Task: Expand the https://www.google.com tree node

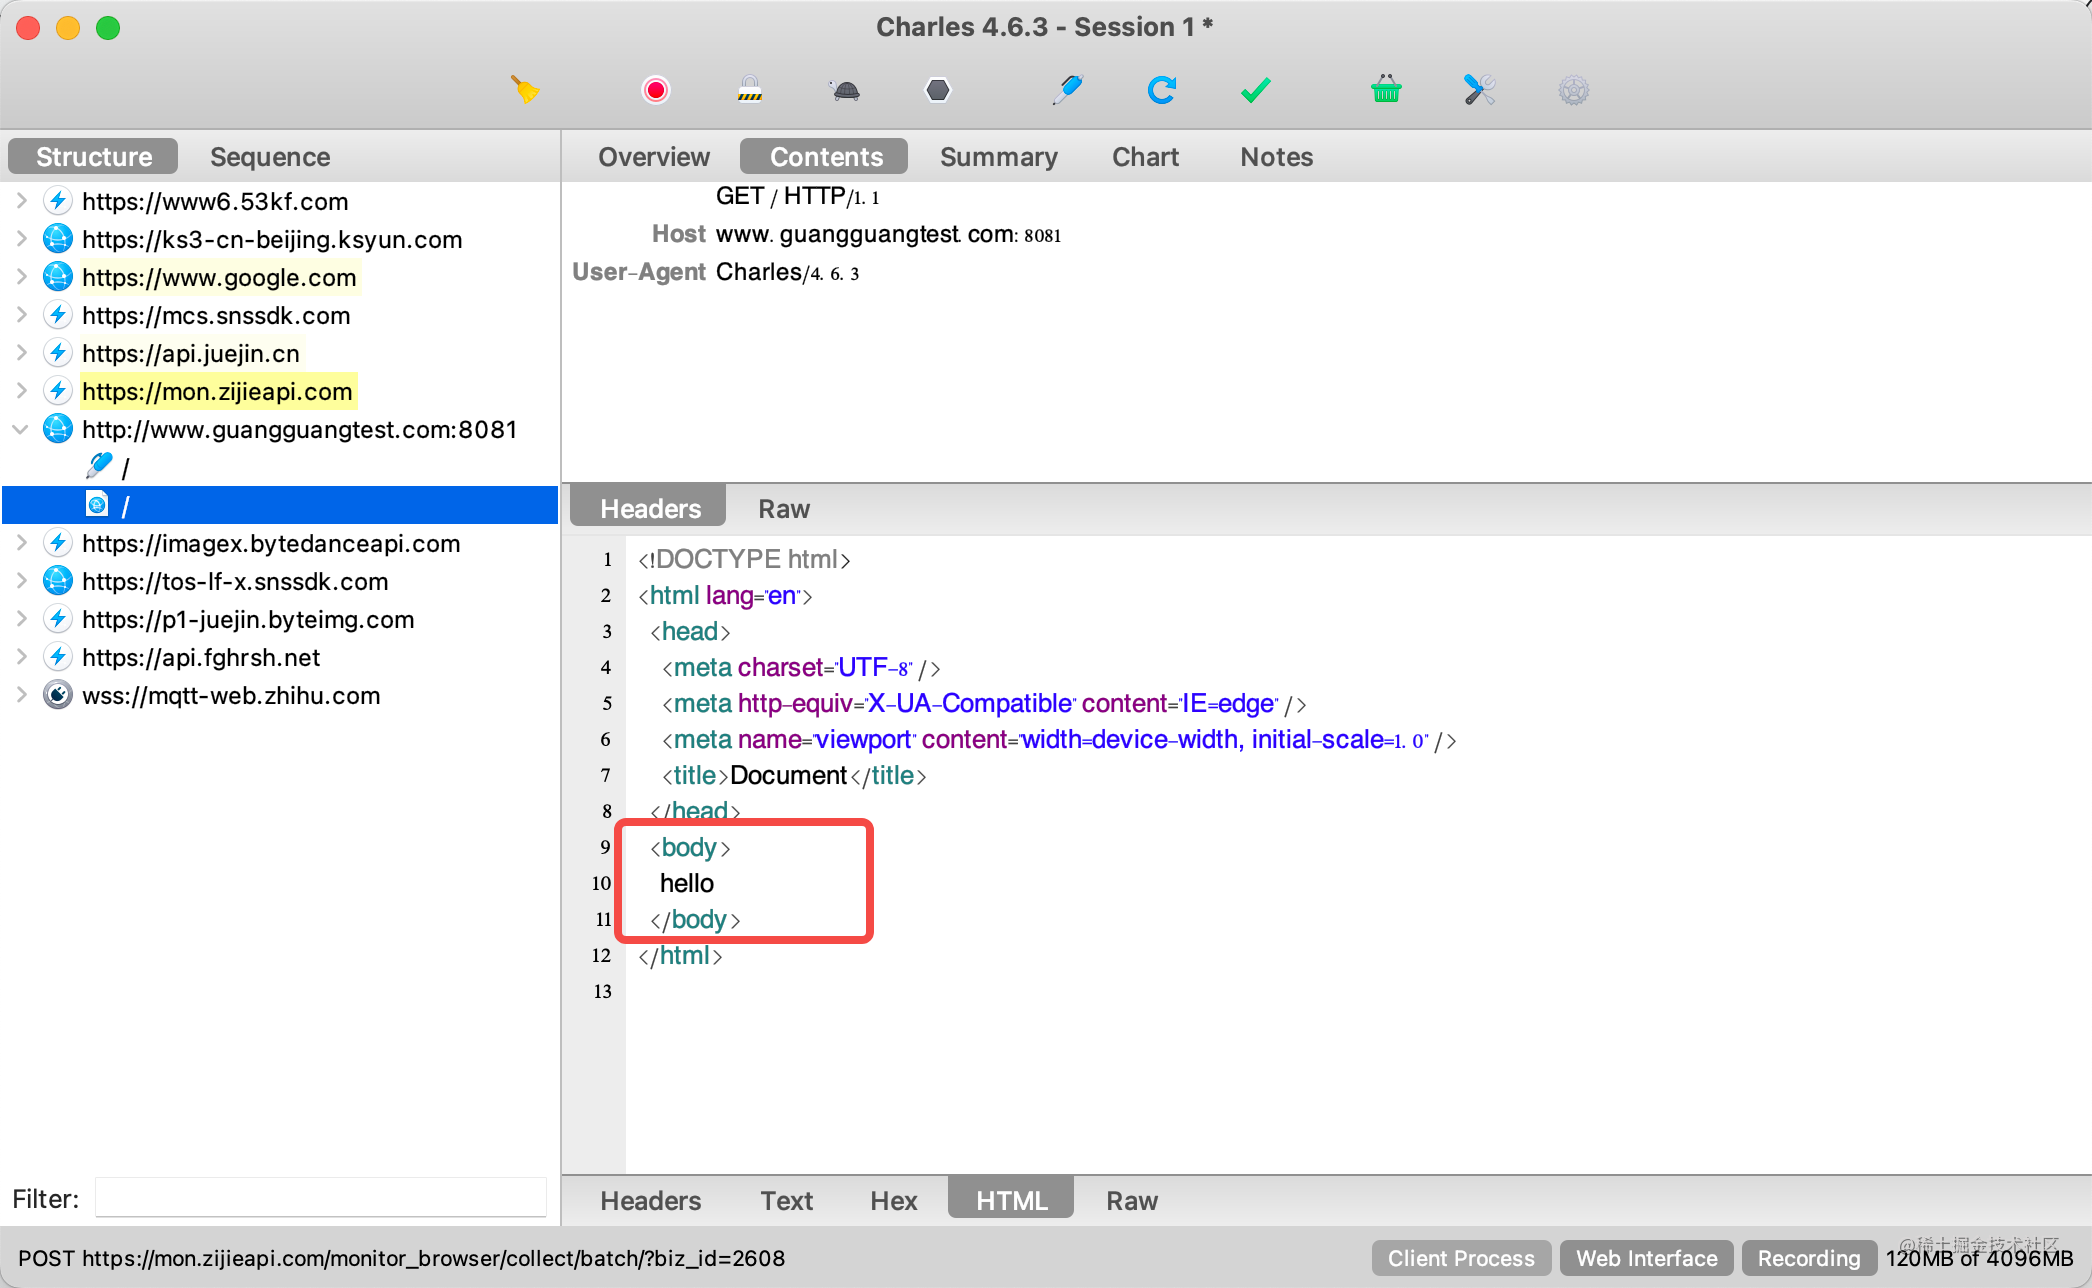Action: 21,277
